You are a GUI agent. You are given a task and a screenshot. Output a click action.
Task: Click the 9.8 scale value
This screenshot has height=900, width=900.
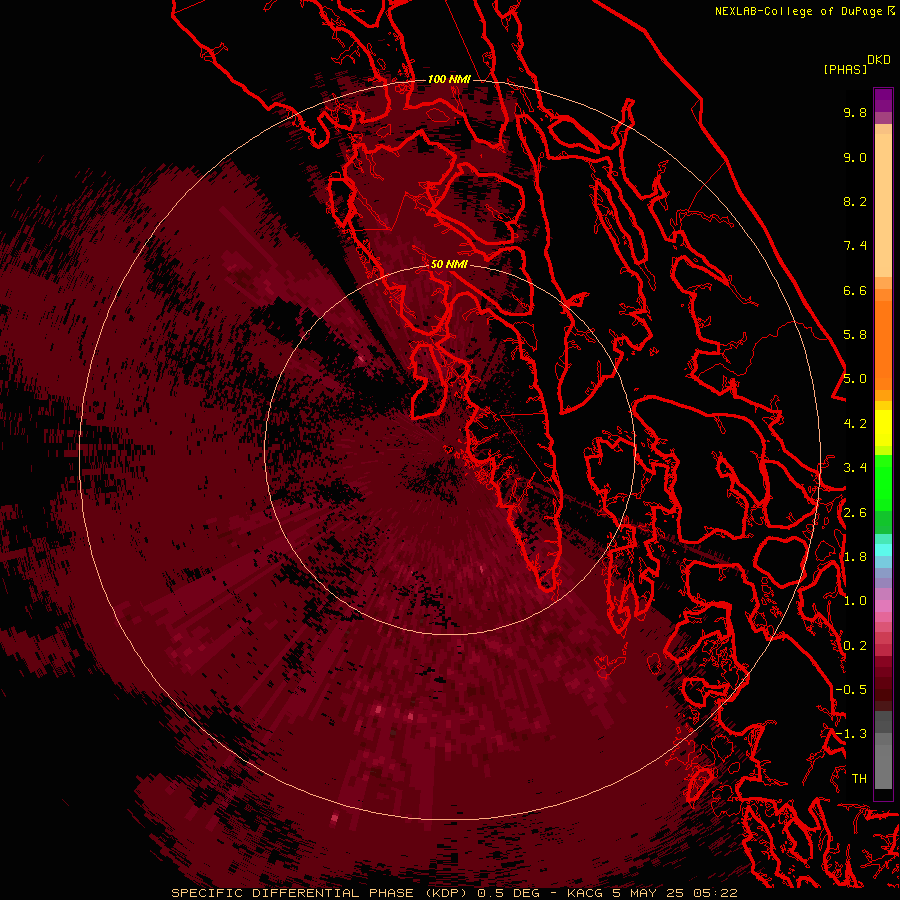pyautogui.click(x=855, y=113)
